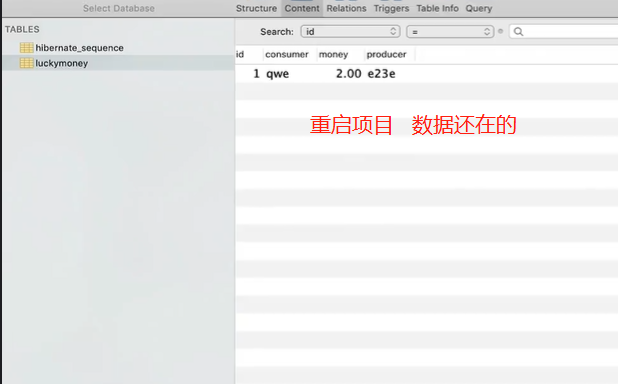Viewport: 618px width, 384px height.
Task: Click the search text input field
Action: tap(564, 32)
